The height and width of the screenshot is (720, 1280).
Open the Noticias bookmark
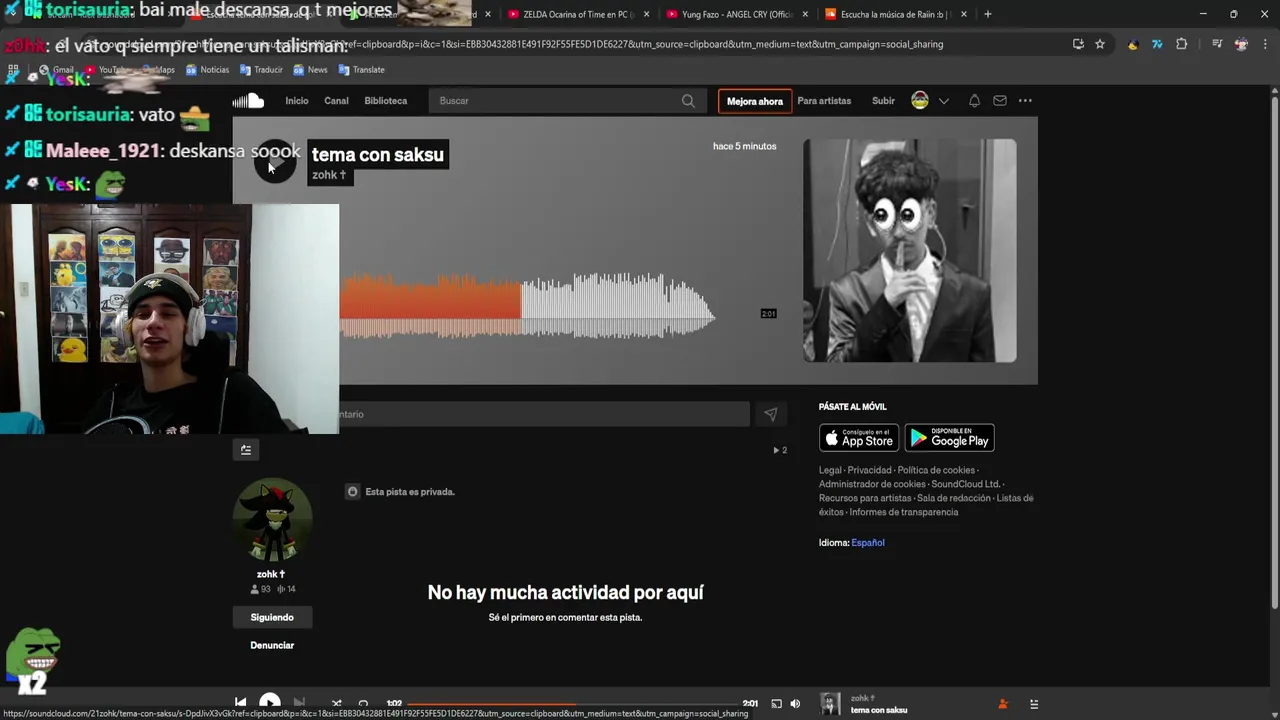pyautogui.click(x=207, y=70)
